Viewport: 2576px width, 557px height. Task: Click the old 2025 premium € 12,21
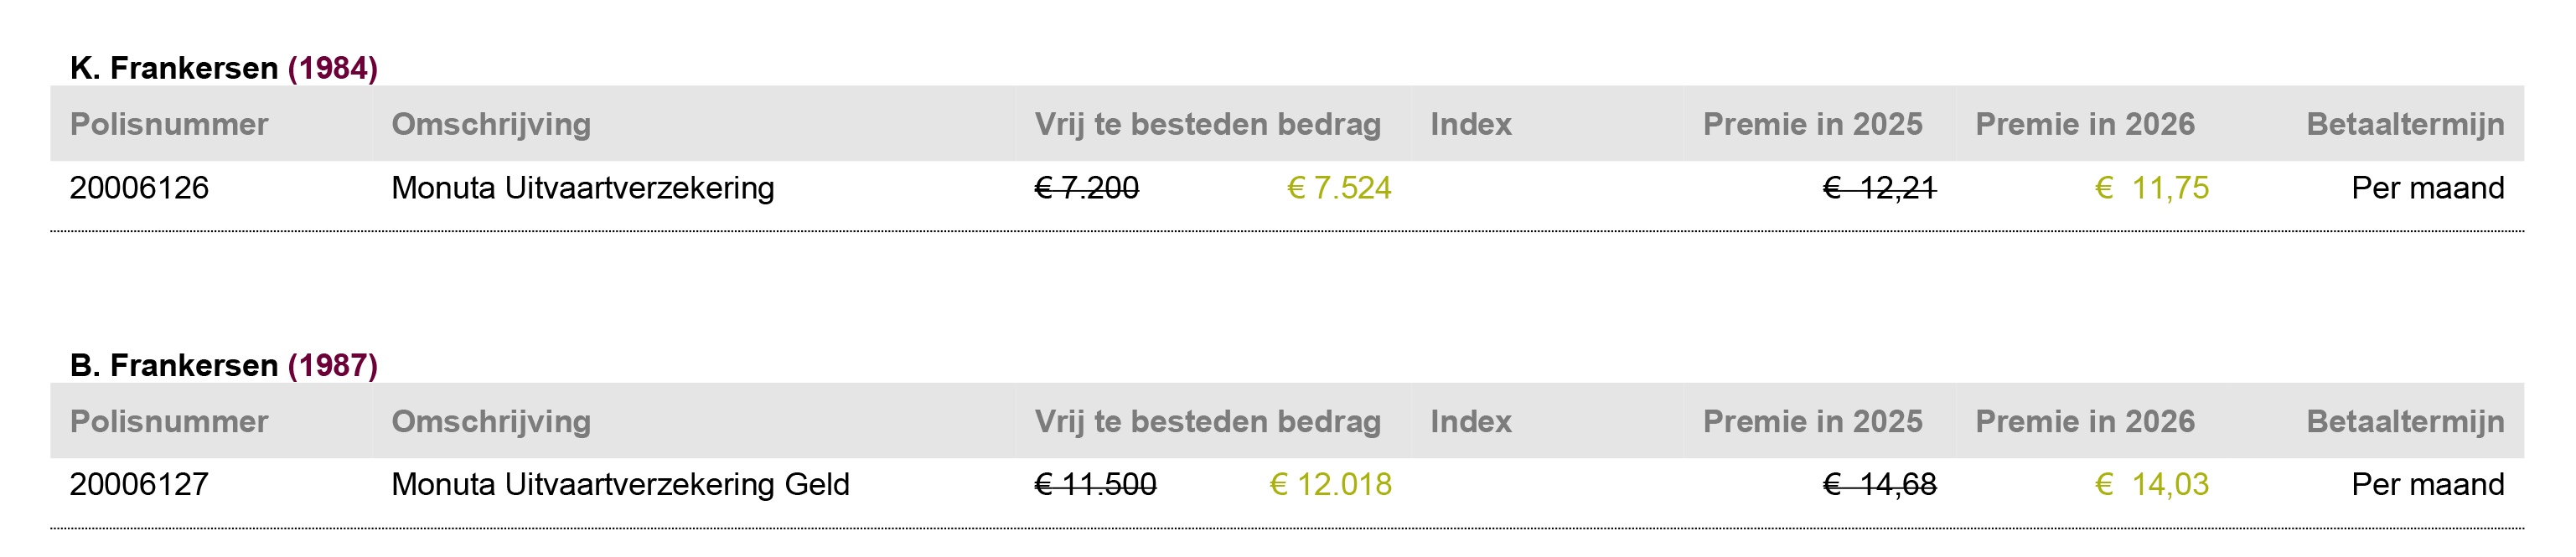click(1879, 188)
